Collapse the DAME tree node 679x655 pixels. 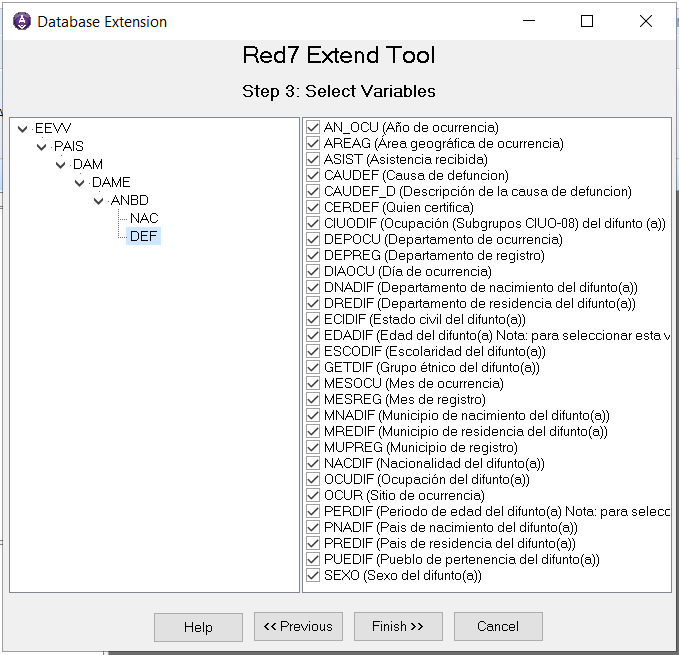(79, 183)
